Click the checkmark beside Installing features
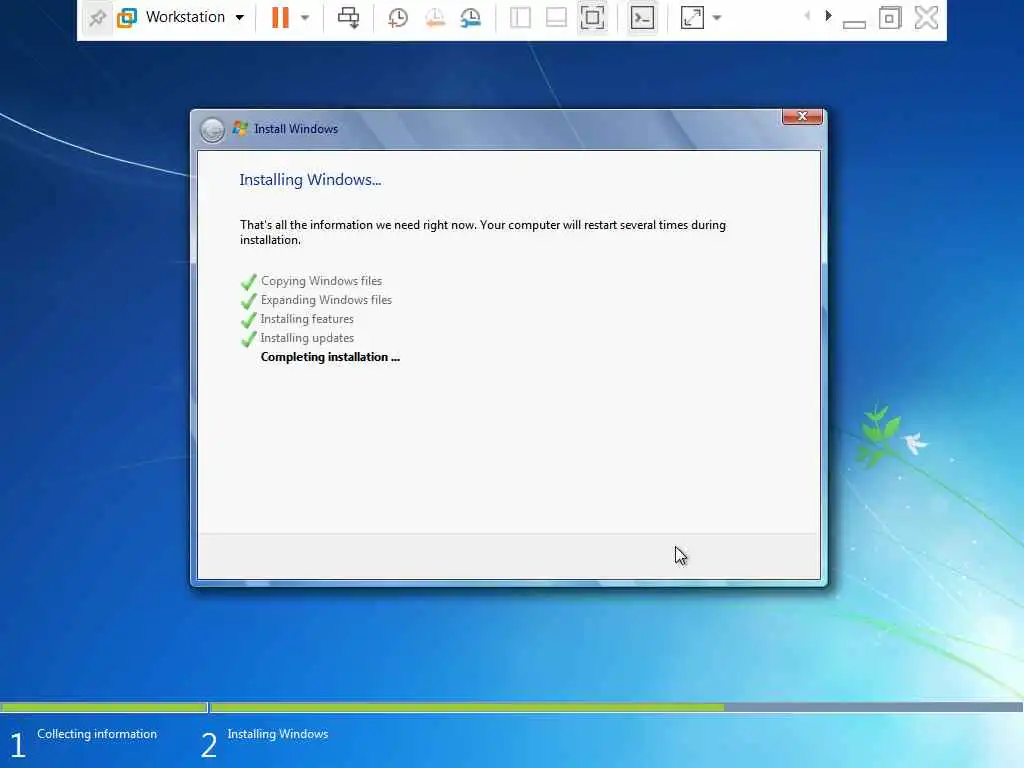 point(249,320)
